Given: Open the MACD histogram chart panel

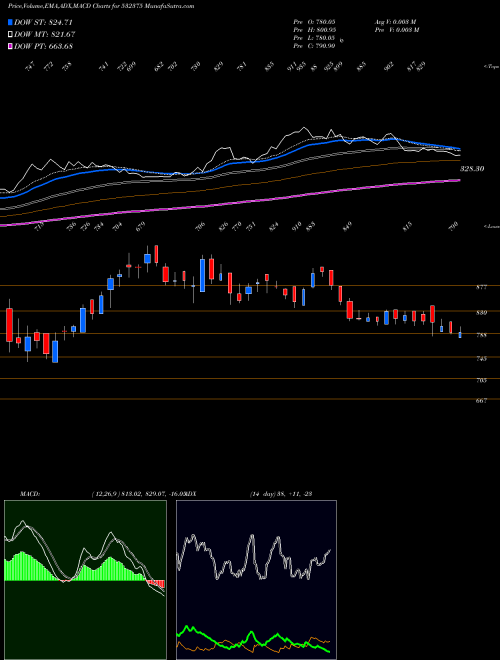Looking at the screenshot, I should 85,580.
